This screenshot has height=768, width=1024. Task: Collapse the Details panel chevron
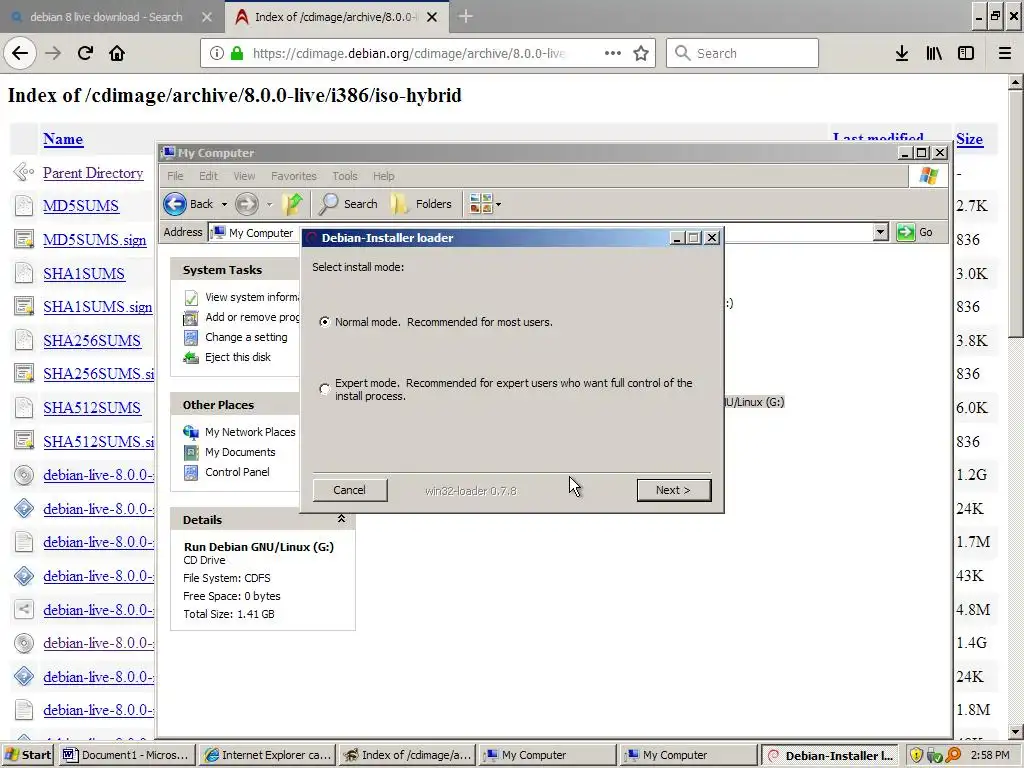point(341,519)
